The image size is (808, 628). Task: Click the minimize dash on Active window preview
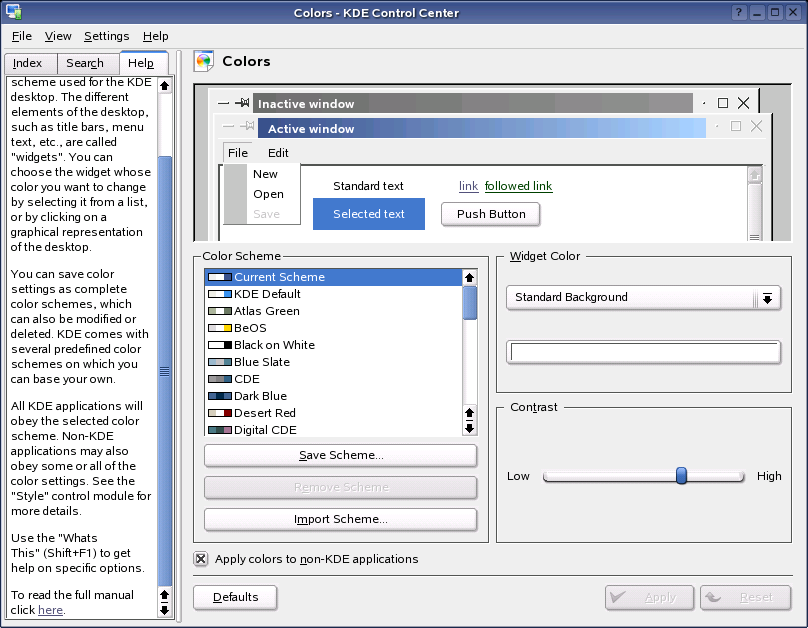tap(228, 126)
